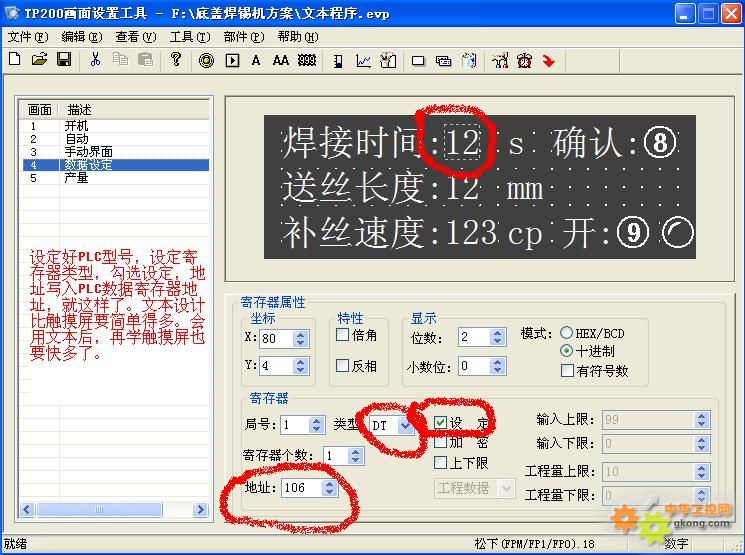
Task: Open the 帮助(H) menu
Action: pos(298,37)
